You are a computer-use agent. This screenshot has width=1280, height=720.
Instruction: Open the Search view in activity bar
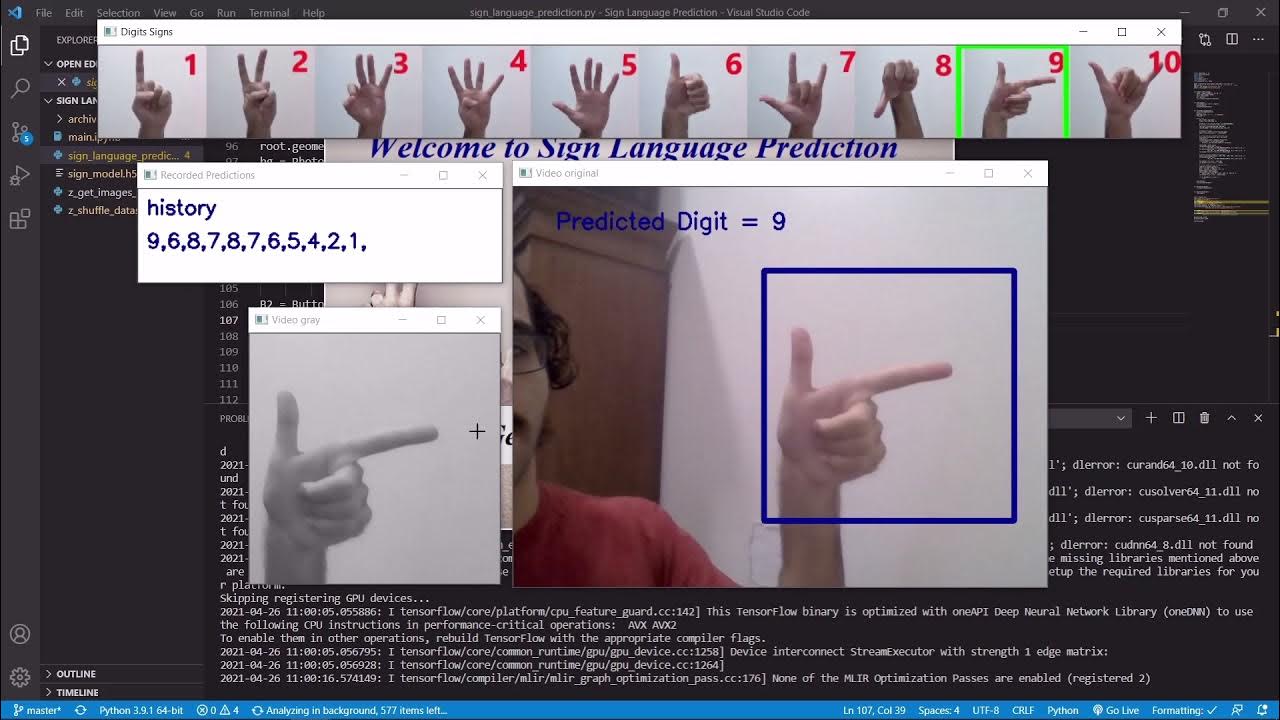(x=20, y=89)
